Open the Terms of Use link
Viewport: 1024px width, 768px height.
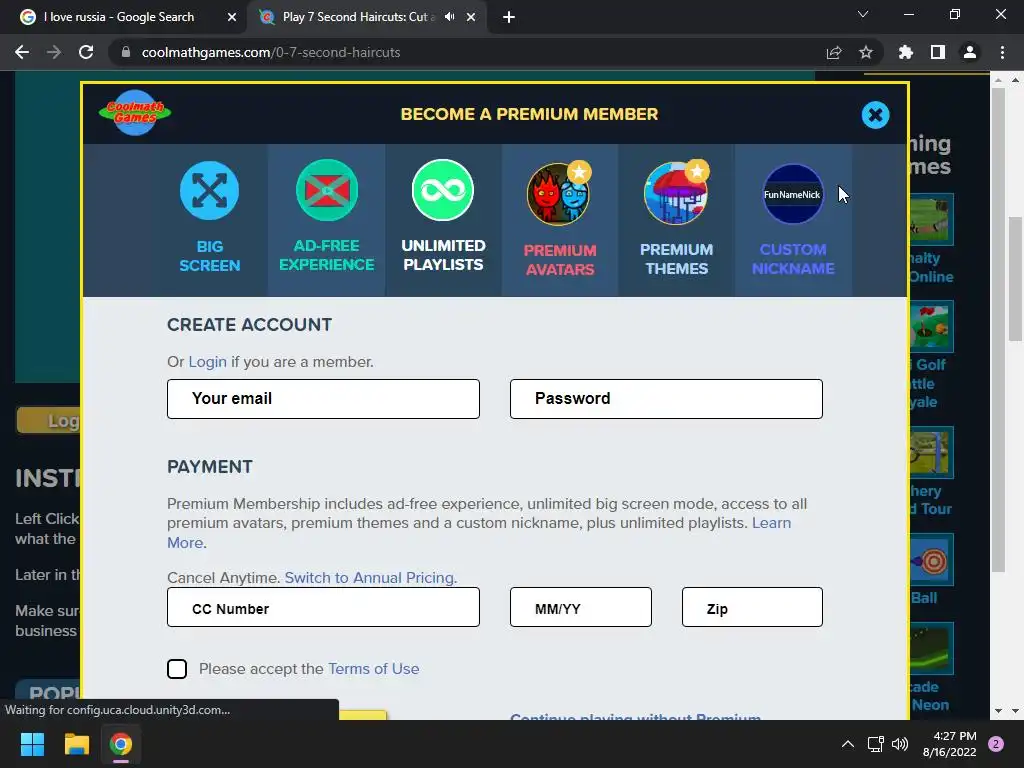point(374,669)
